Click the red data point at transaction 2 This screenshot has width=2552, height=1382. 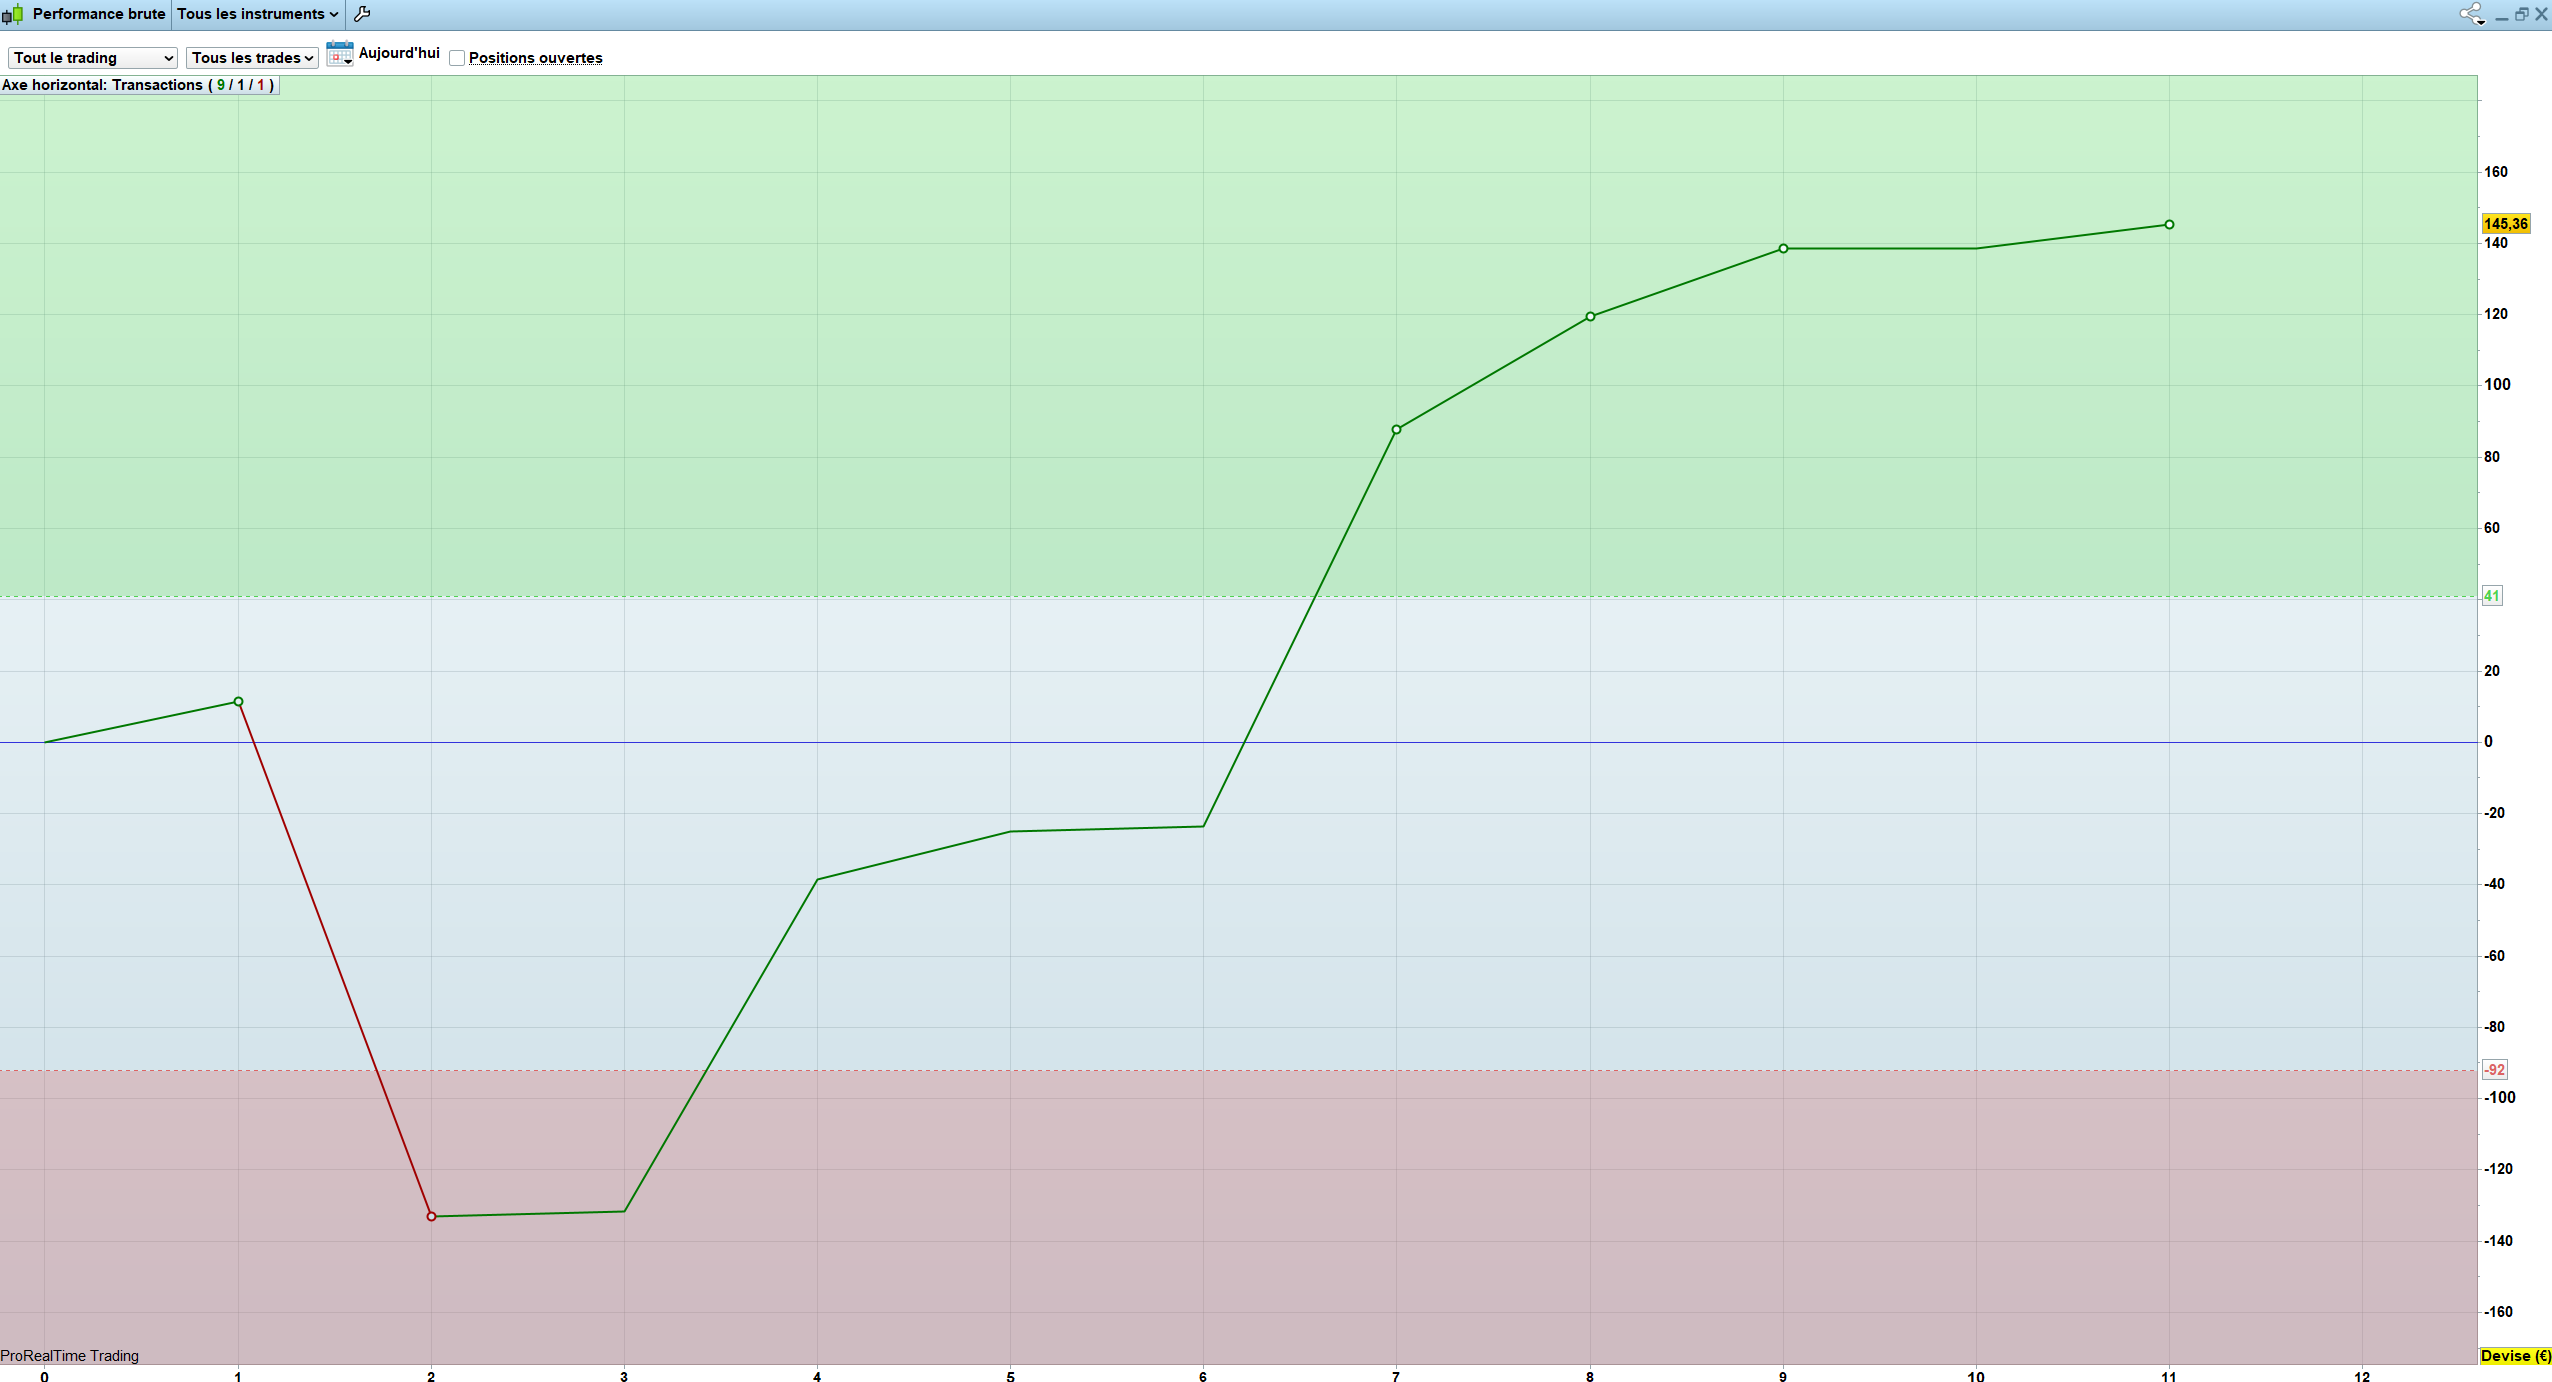pos(431,1216)
